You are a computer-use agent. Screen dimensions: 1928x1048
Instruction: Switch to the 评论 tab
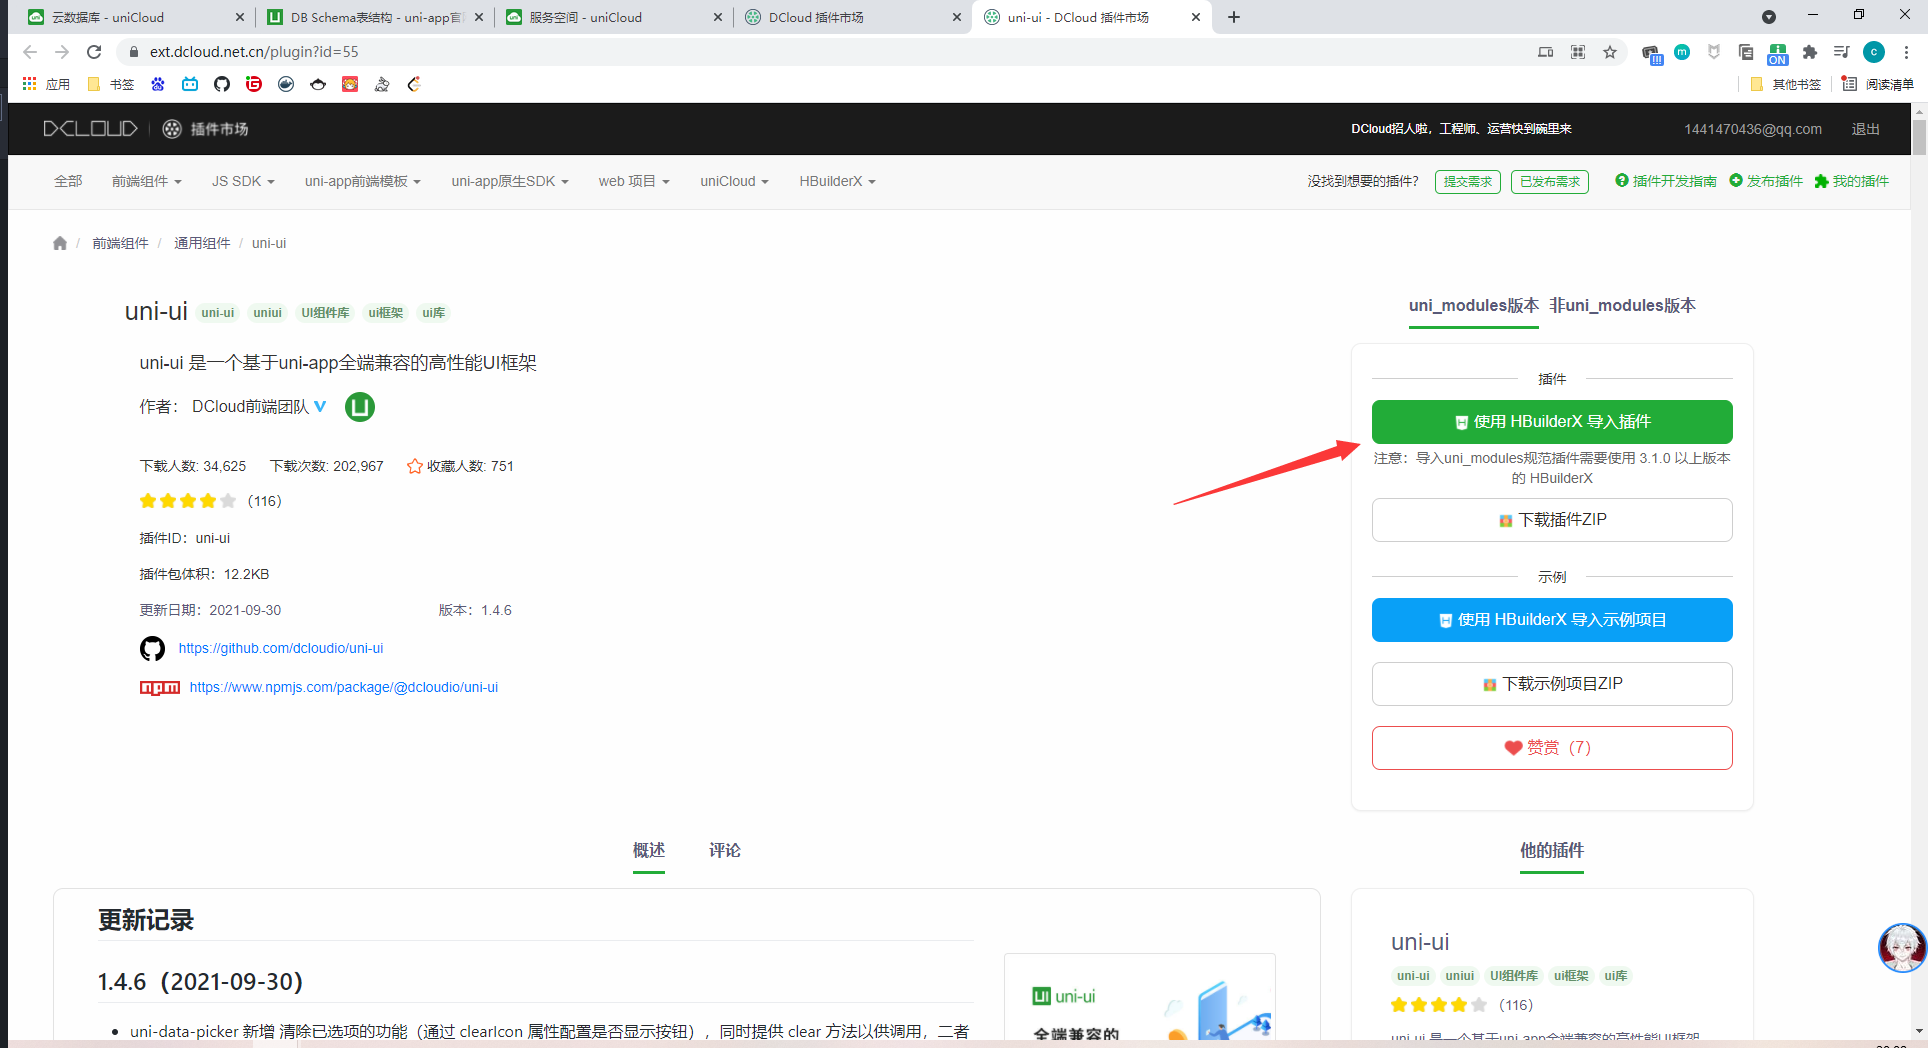click(724, 850)
